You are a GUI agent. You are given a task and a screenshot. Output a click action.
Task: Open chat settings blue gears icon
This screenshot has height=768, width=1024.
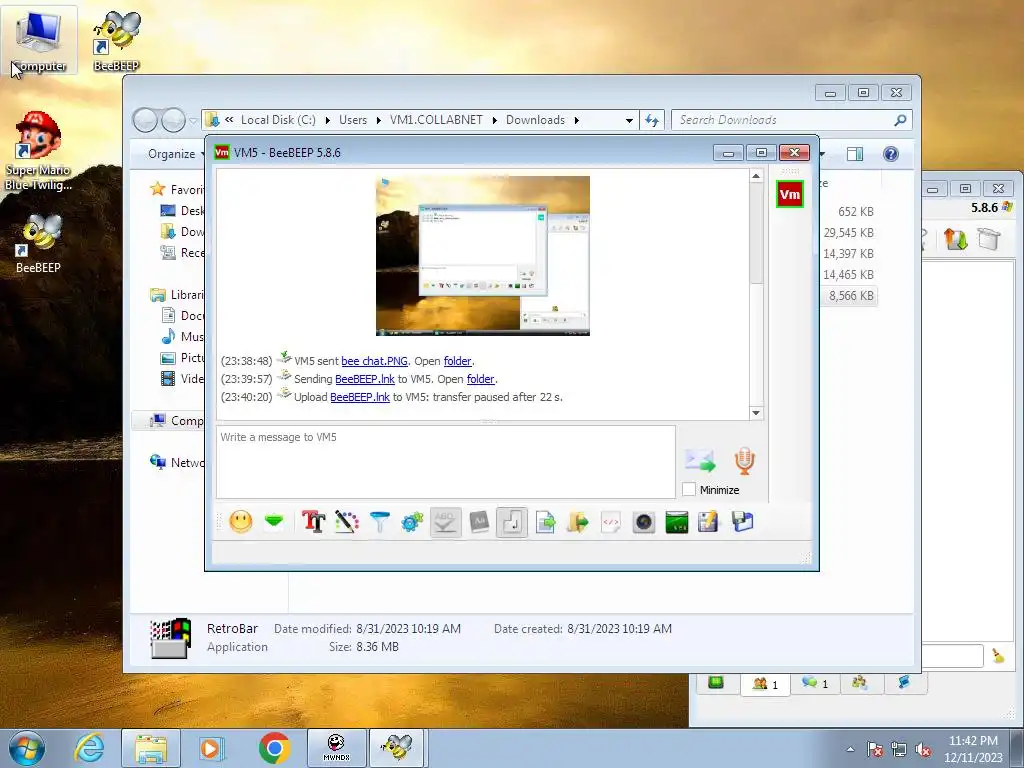click(x=412, y=522)
